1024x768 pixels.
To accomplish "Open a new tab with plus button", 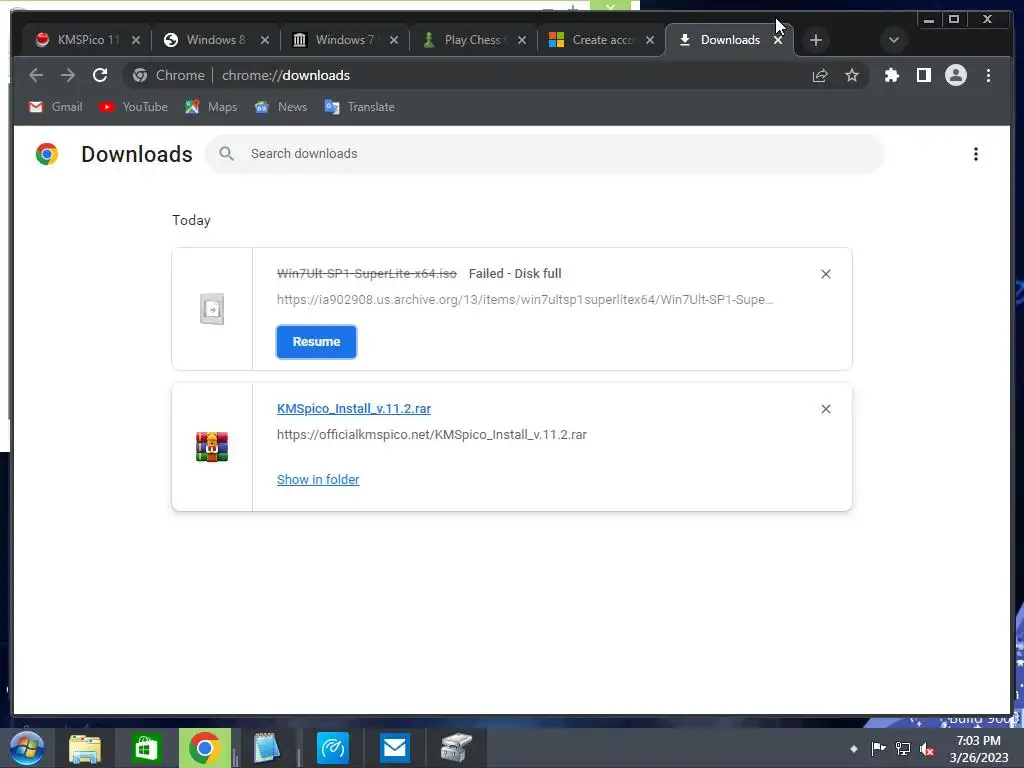I will [x=816, y=40].
